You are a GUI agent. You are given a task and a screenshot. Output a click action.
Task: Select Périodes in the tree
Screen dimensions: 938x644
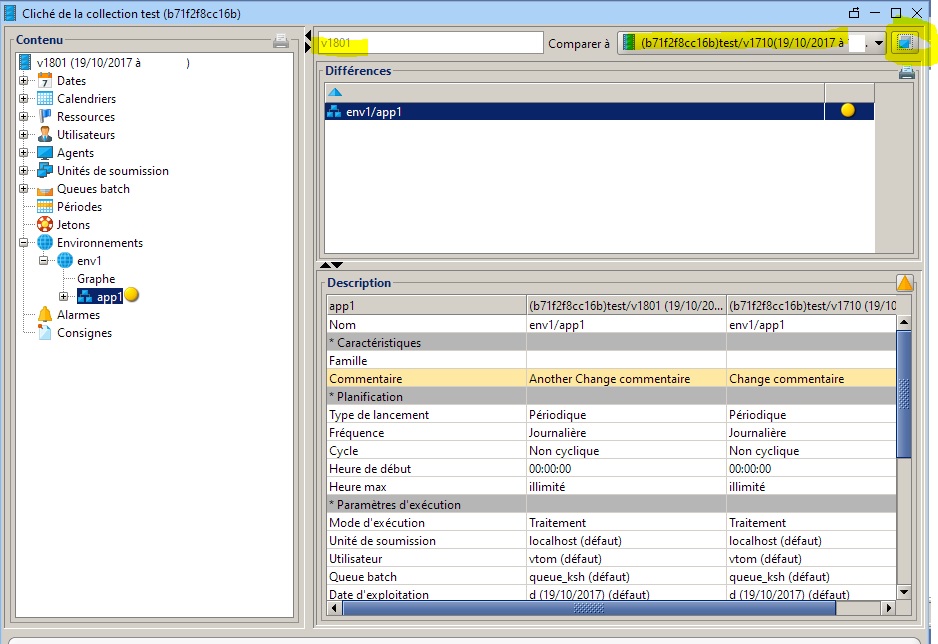coord(79,207)
